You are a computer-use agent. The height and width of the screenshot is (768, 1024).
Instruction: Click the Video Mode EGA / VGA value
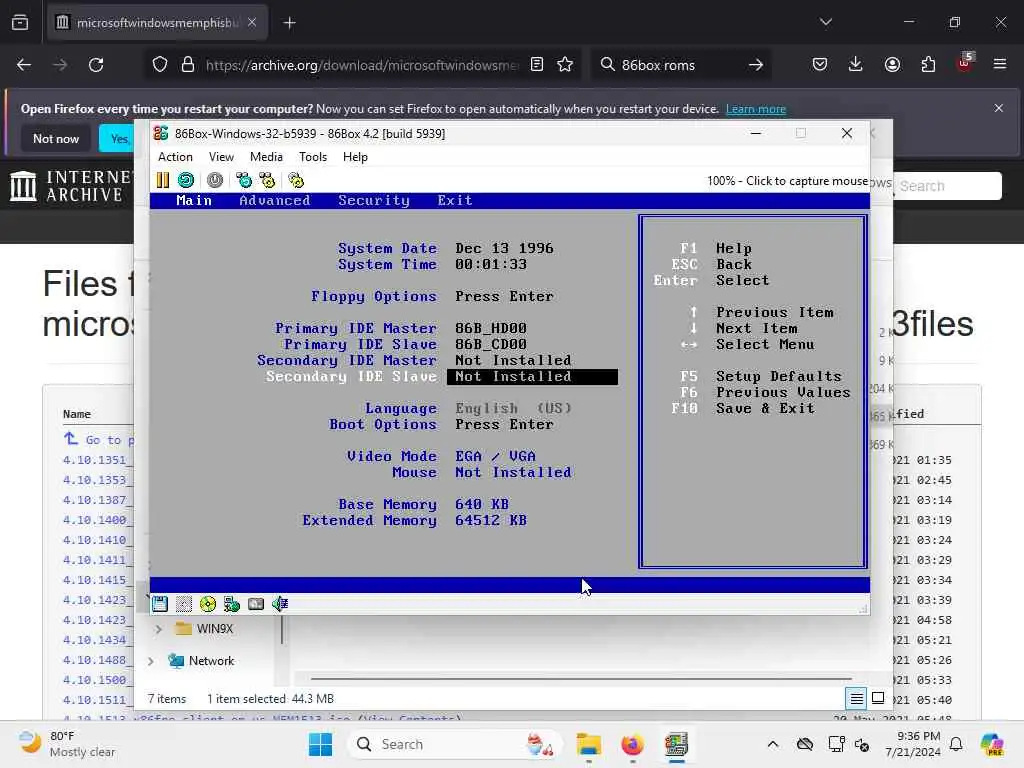coord(495,456)
